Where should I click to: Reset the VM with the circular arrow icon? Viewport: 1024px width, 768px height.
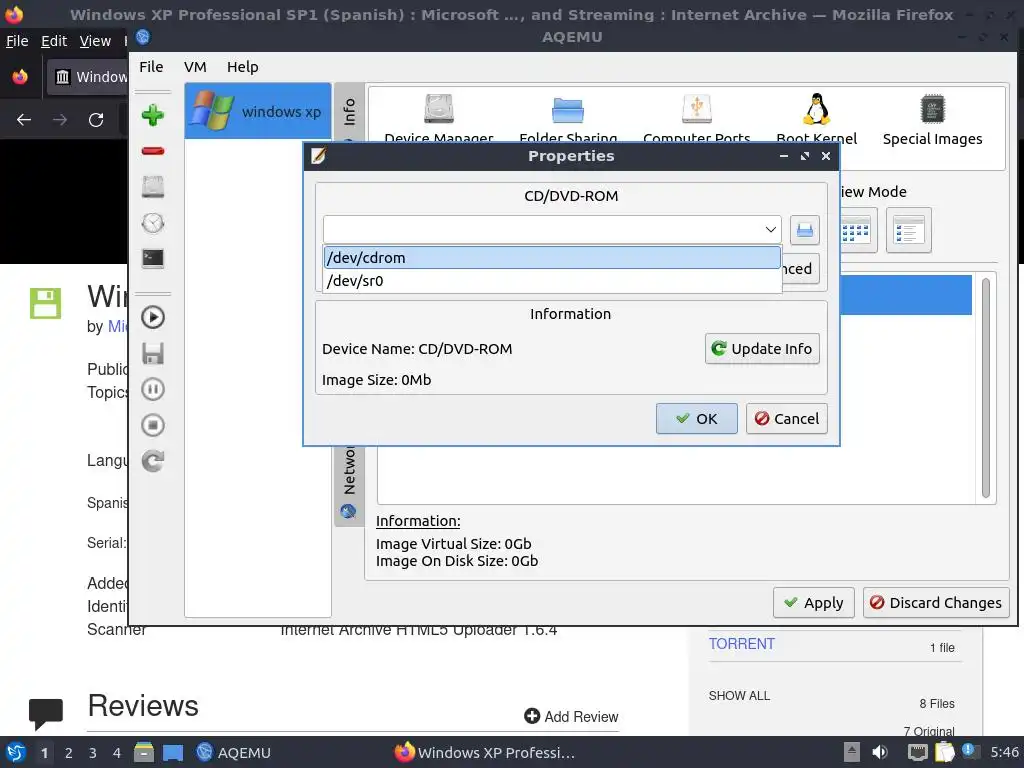point(153,461)
